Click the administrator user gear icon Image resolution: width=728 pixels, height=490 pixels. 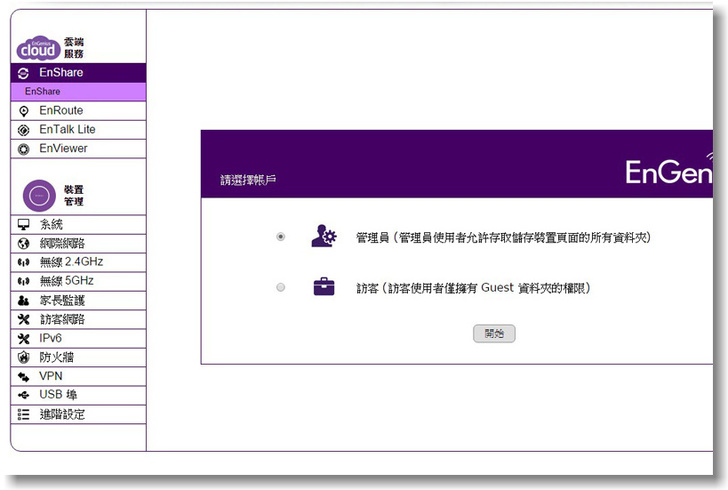pos(324,237)
